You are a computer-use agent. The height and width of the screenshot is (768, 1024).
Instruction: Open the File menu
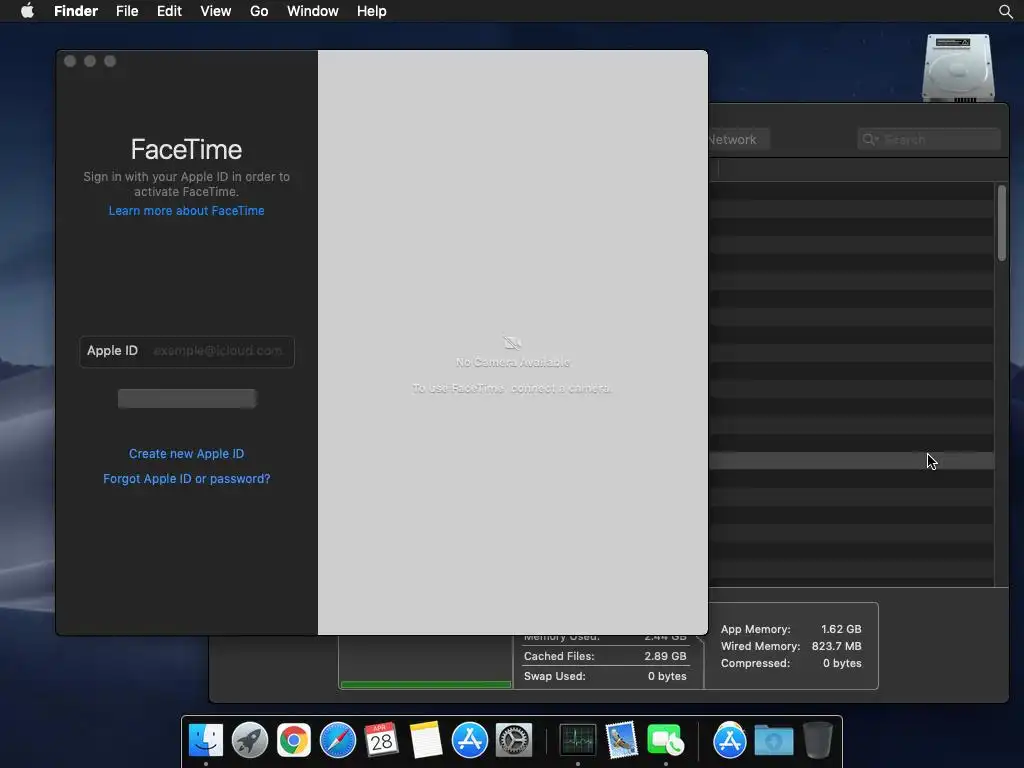tap(127, 11)
